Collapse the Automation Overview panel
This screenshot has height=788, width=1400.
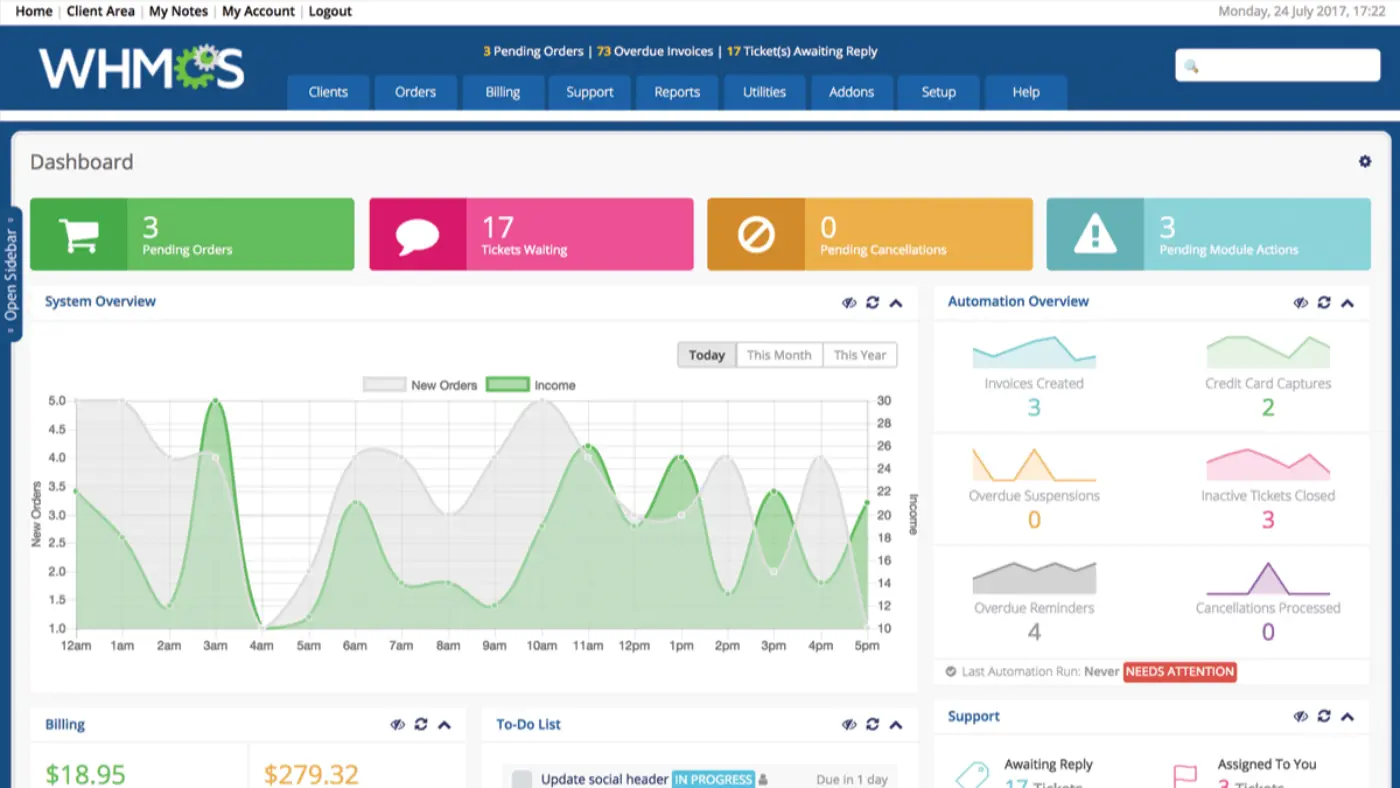1348,302
